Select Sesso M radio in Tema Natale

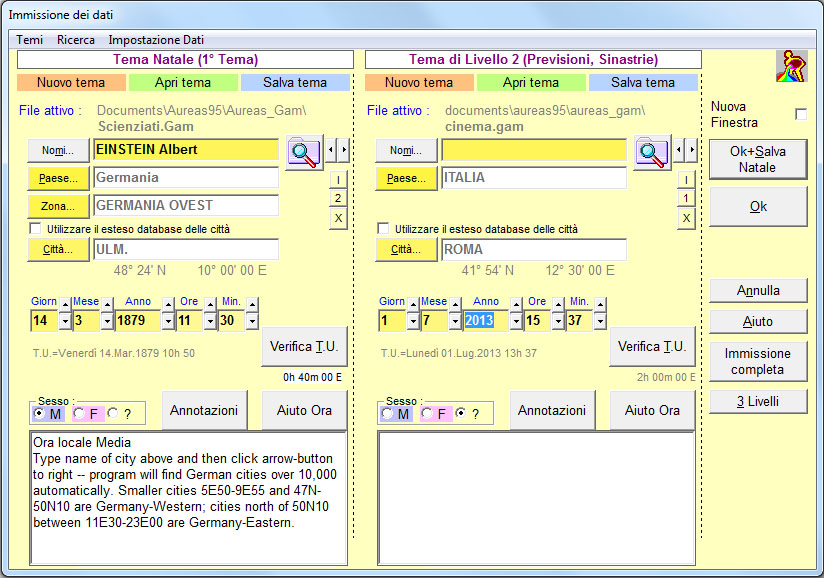pyautogui.click(x=39, y=414)
